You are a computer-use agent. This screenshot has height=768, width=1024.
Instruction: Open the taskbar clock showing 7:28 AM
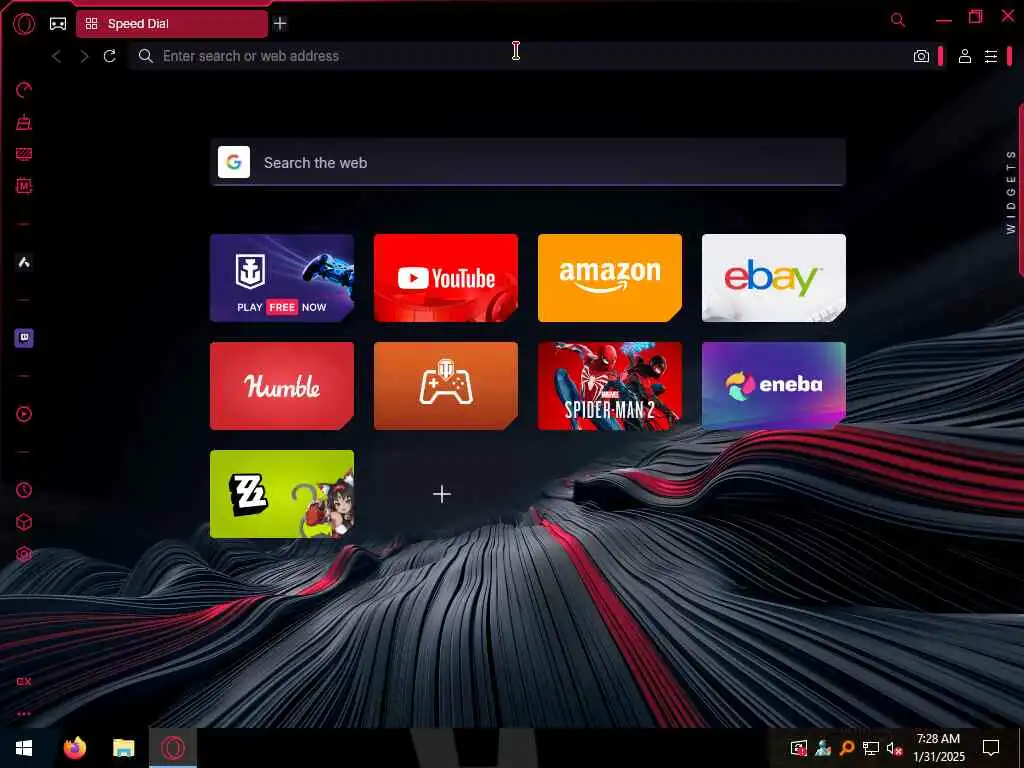coord(938,748)
